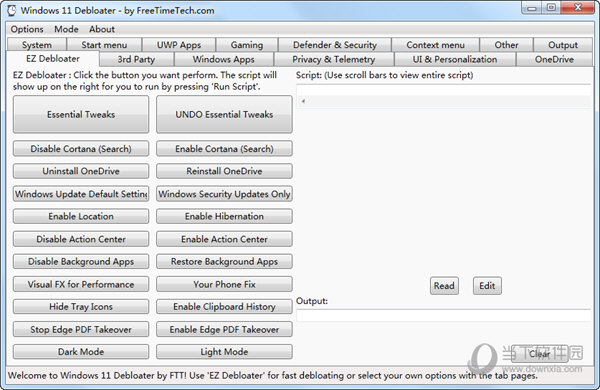The width and height of the screenshot is (600, 390).
Task: Click the script scrollbar left arrow
Action: (x=303, y=101)
